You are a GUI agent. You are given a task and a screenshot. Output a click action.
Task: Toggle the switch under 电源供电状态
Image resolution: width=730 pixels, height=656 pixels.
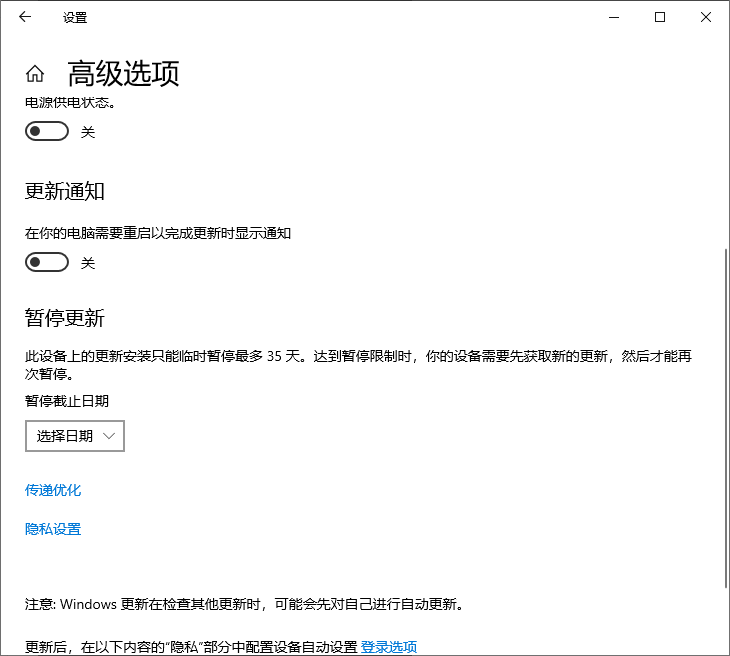click(x=47, y=131)
